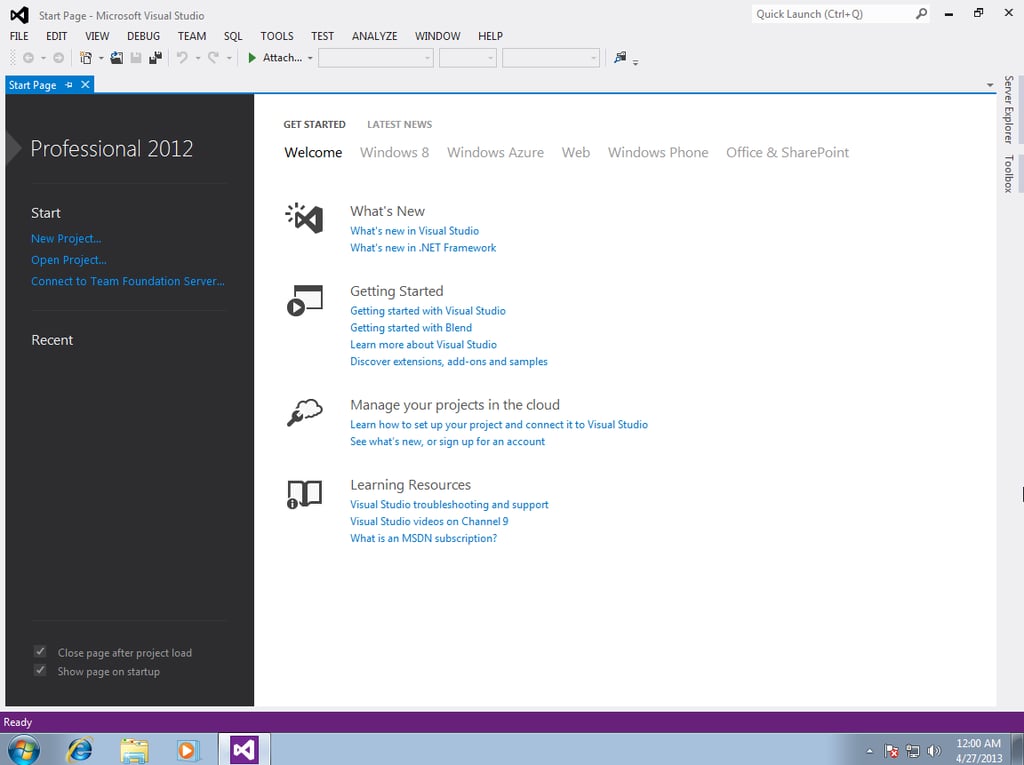The height and width of the screenshot is (765, 1024).
Task: Expand the Redo history dropdown arrow
Action: click(229, 58)
